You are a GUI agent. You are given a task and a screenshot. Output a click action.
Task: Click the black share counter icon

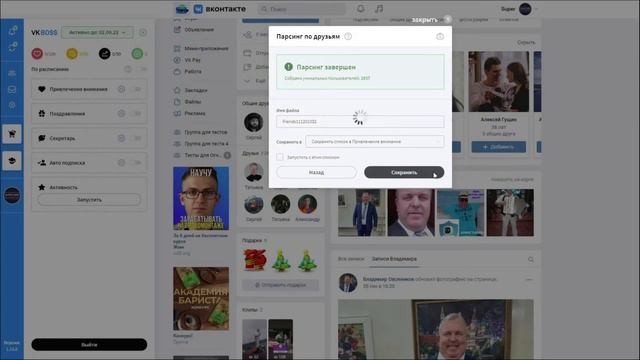point(104,53)
